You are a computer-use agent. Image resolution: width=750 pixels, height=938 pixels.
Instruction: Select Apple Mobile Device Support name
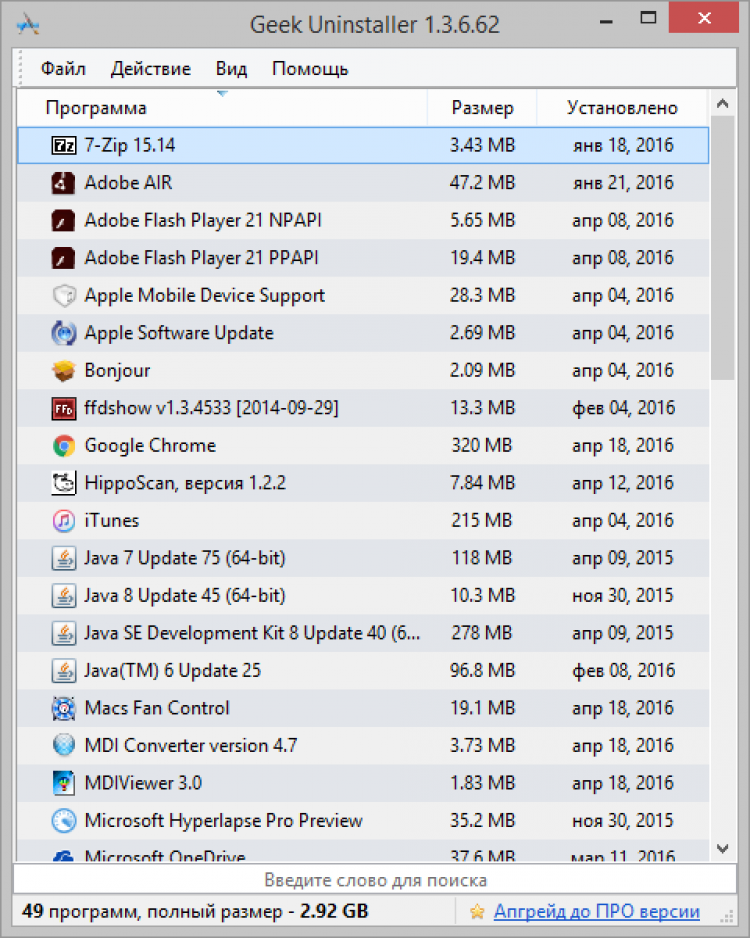(x=205, y=296)
